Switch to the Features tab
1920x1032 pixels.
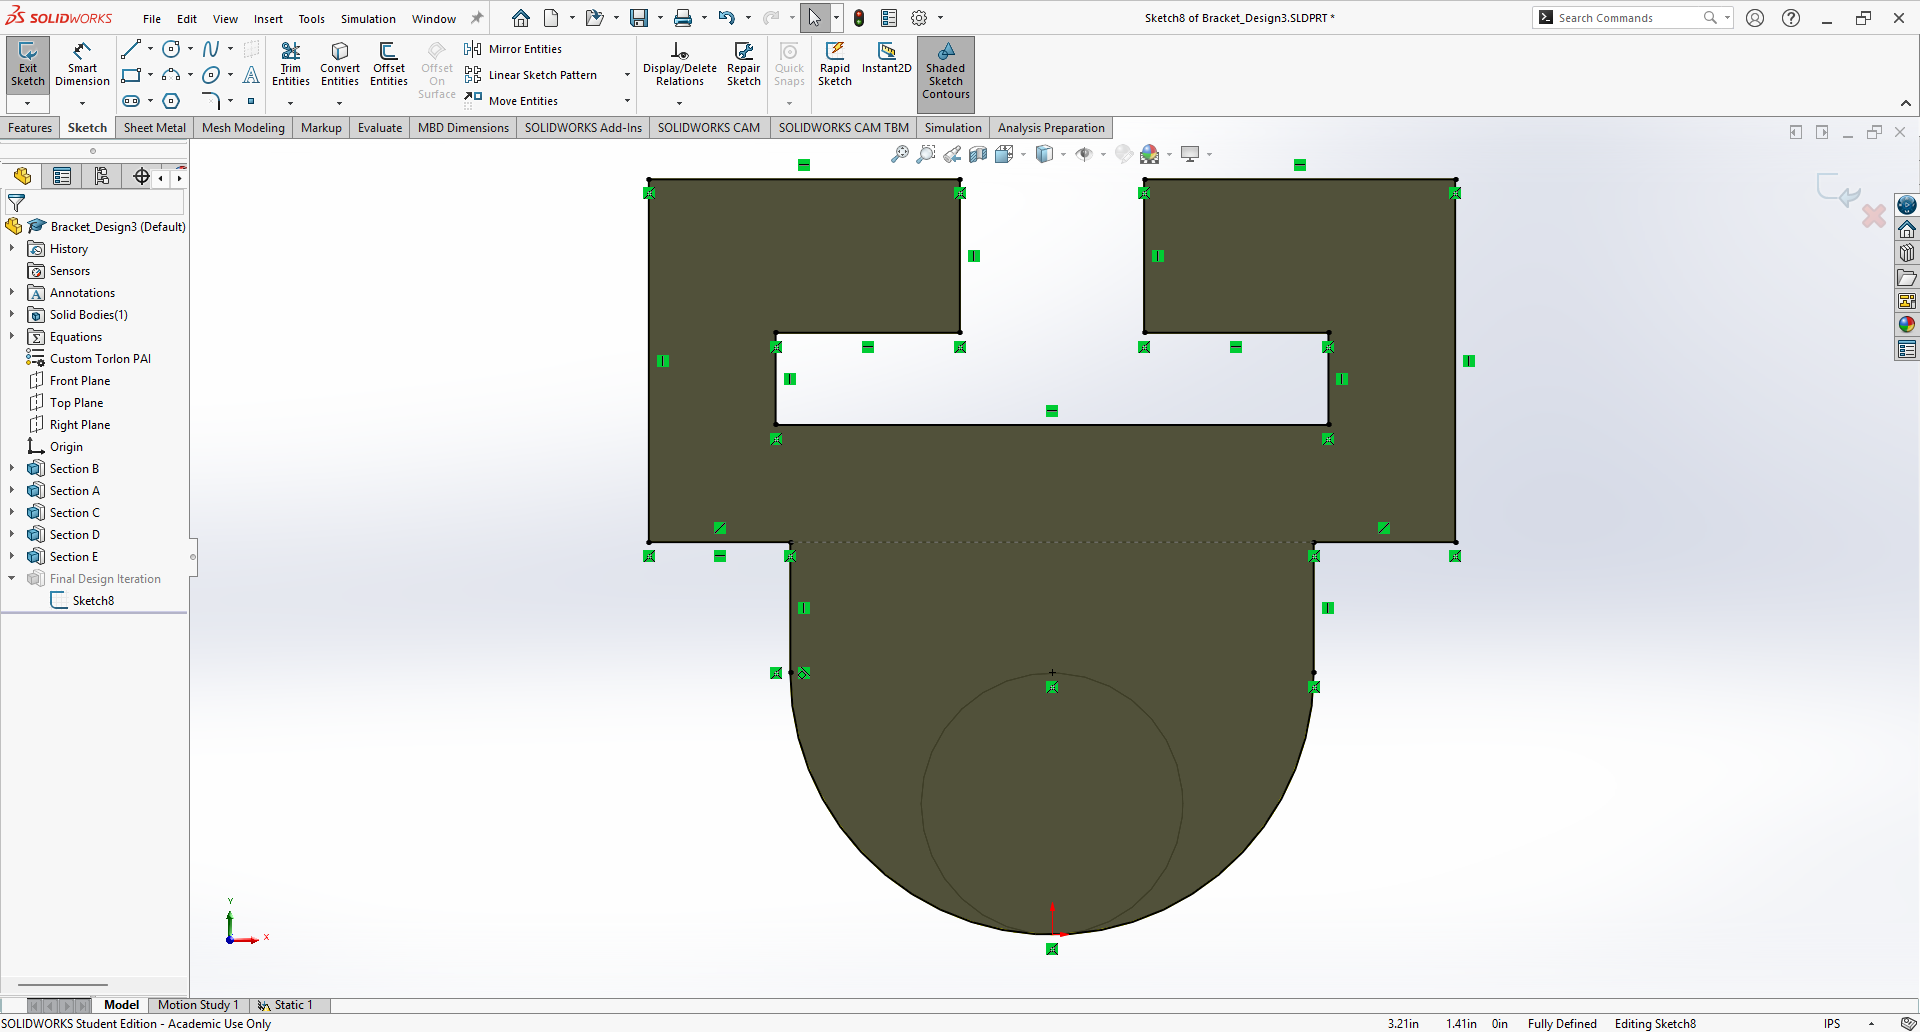30,128
